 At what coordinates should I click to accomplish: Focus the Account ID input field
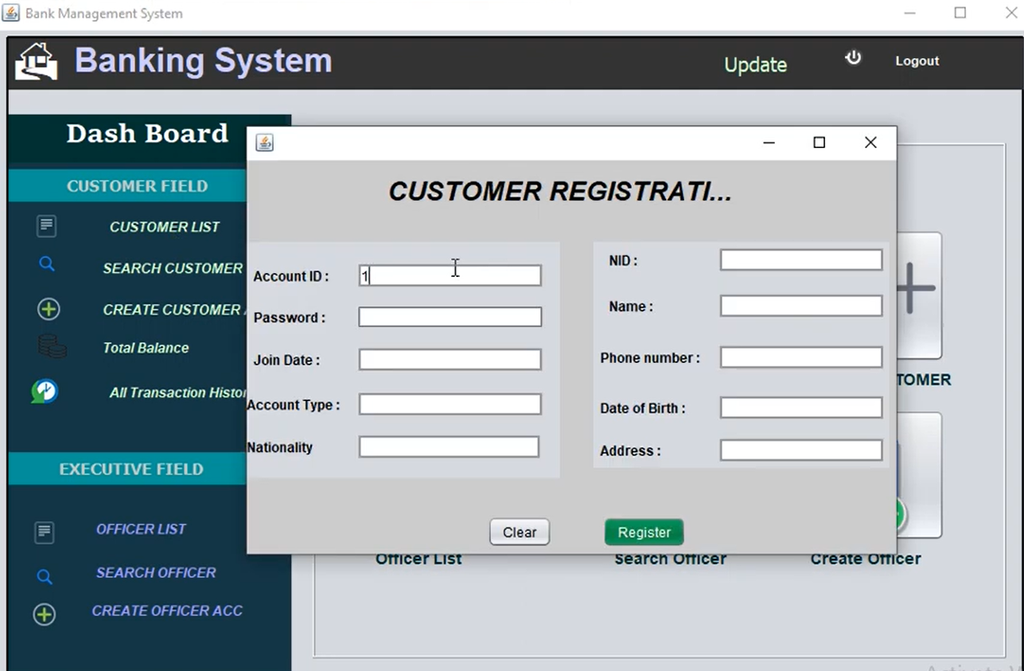pyautogui.click(x=450, y=275)
